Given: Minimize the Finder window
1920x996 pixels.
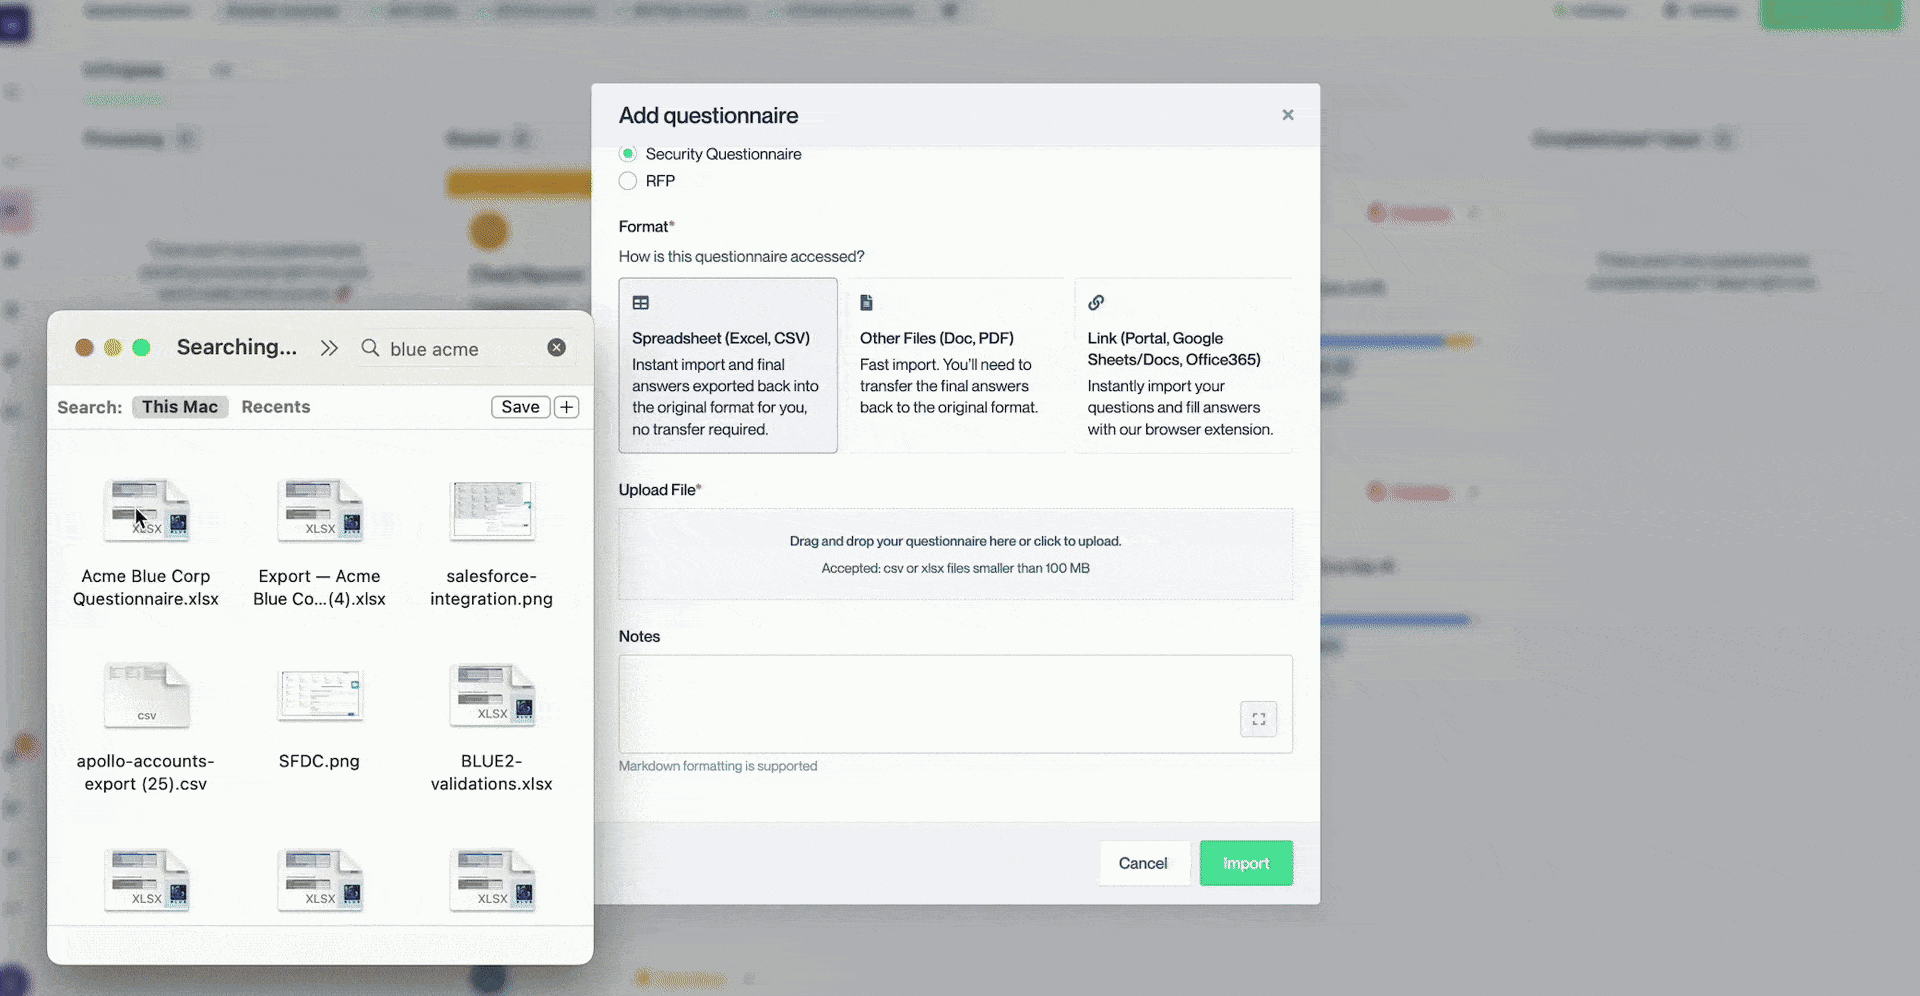Looking at the screenshot, I should tap(113, 348).
